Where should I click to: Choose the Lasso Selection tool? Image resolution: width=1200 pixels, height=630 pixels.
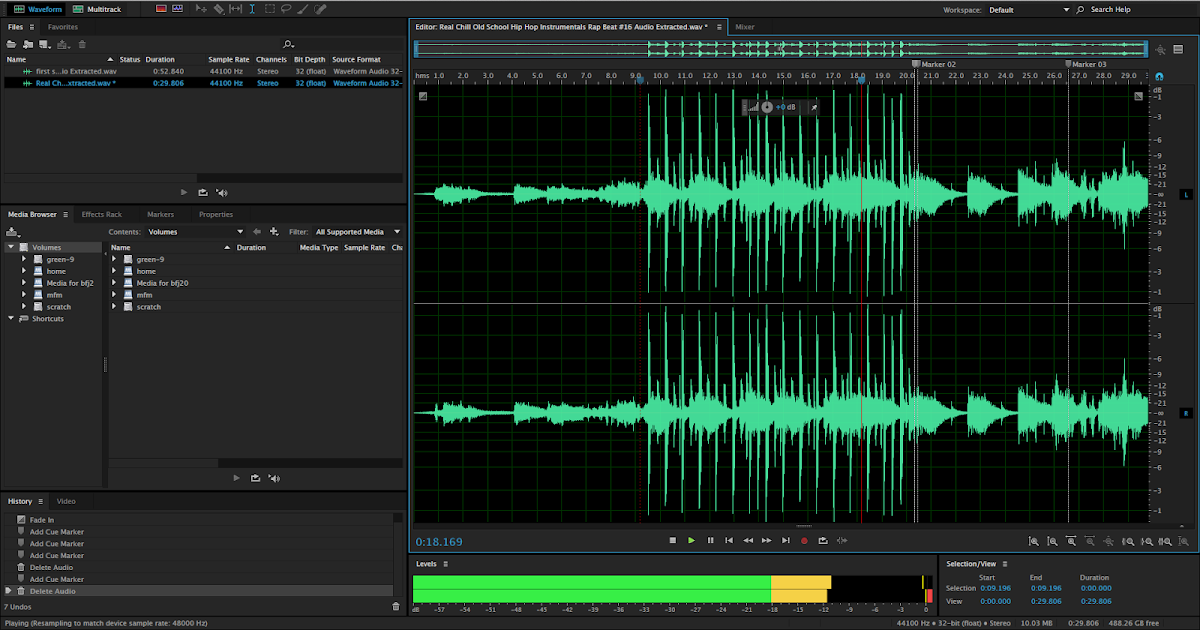286,9
